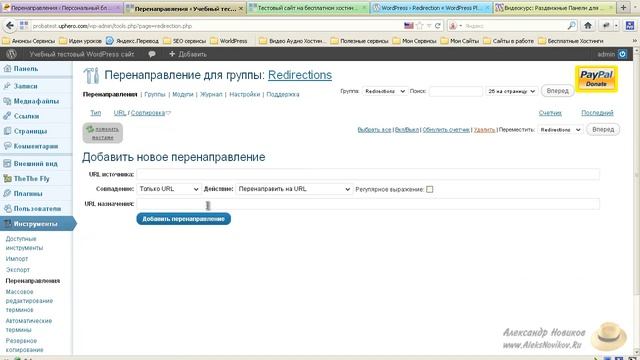This screenshot has width=640, height=360.
Task: Open the Настройки sub-menu link
Action: (244, 94)
